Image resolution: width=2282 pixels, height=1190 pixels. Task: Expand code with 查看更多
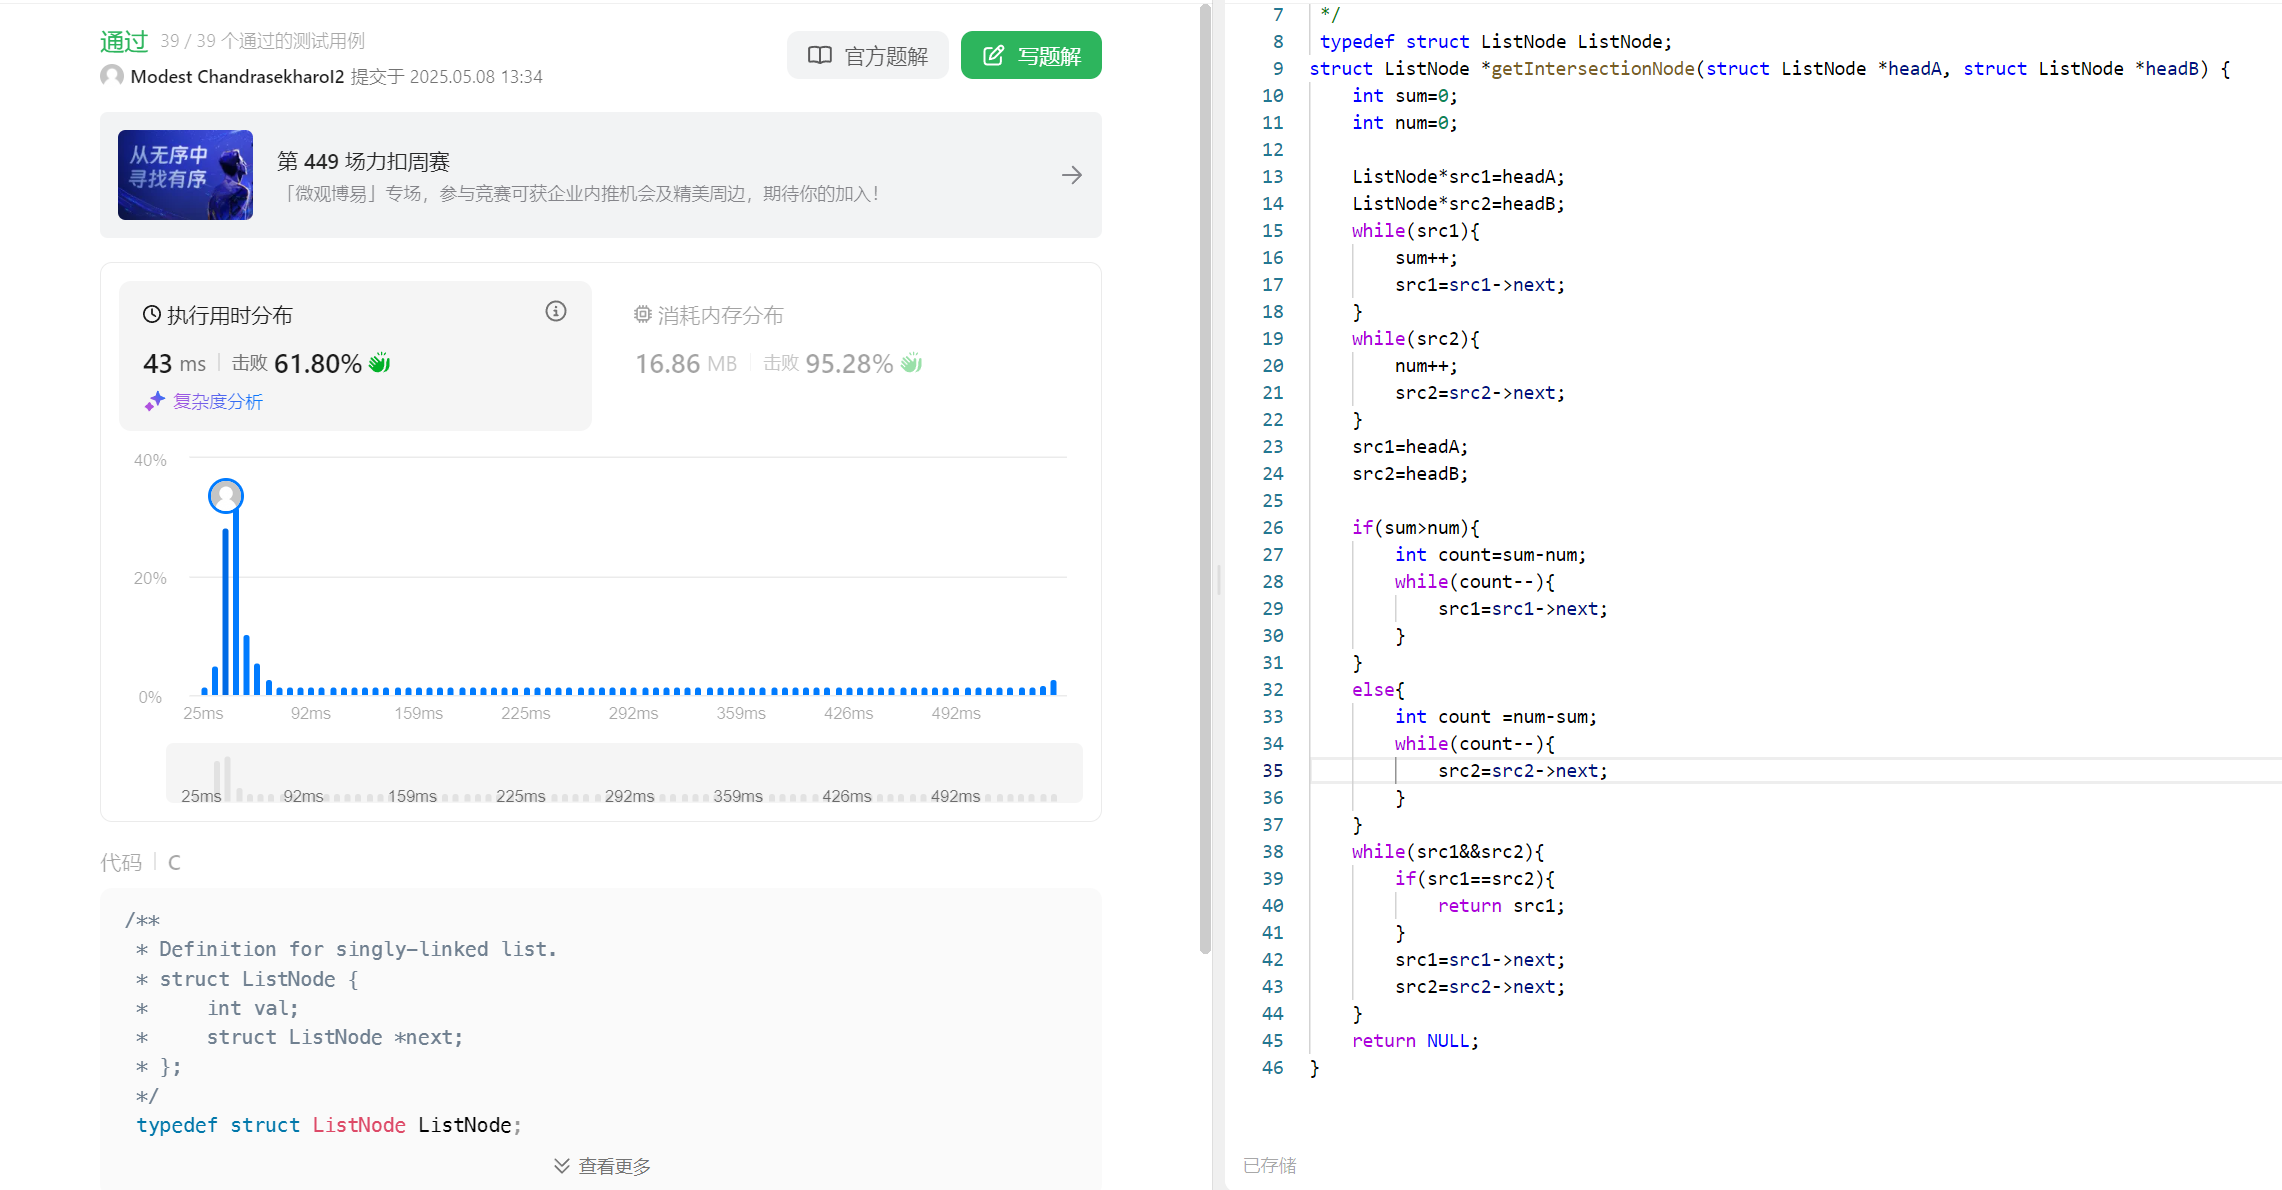click(602, 1166)
